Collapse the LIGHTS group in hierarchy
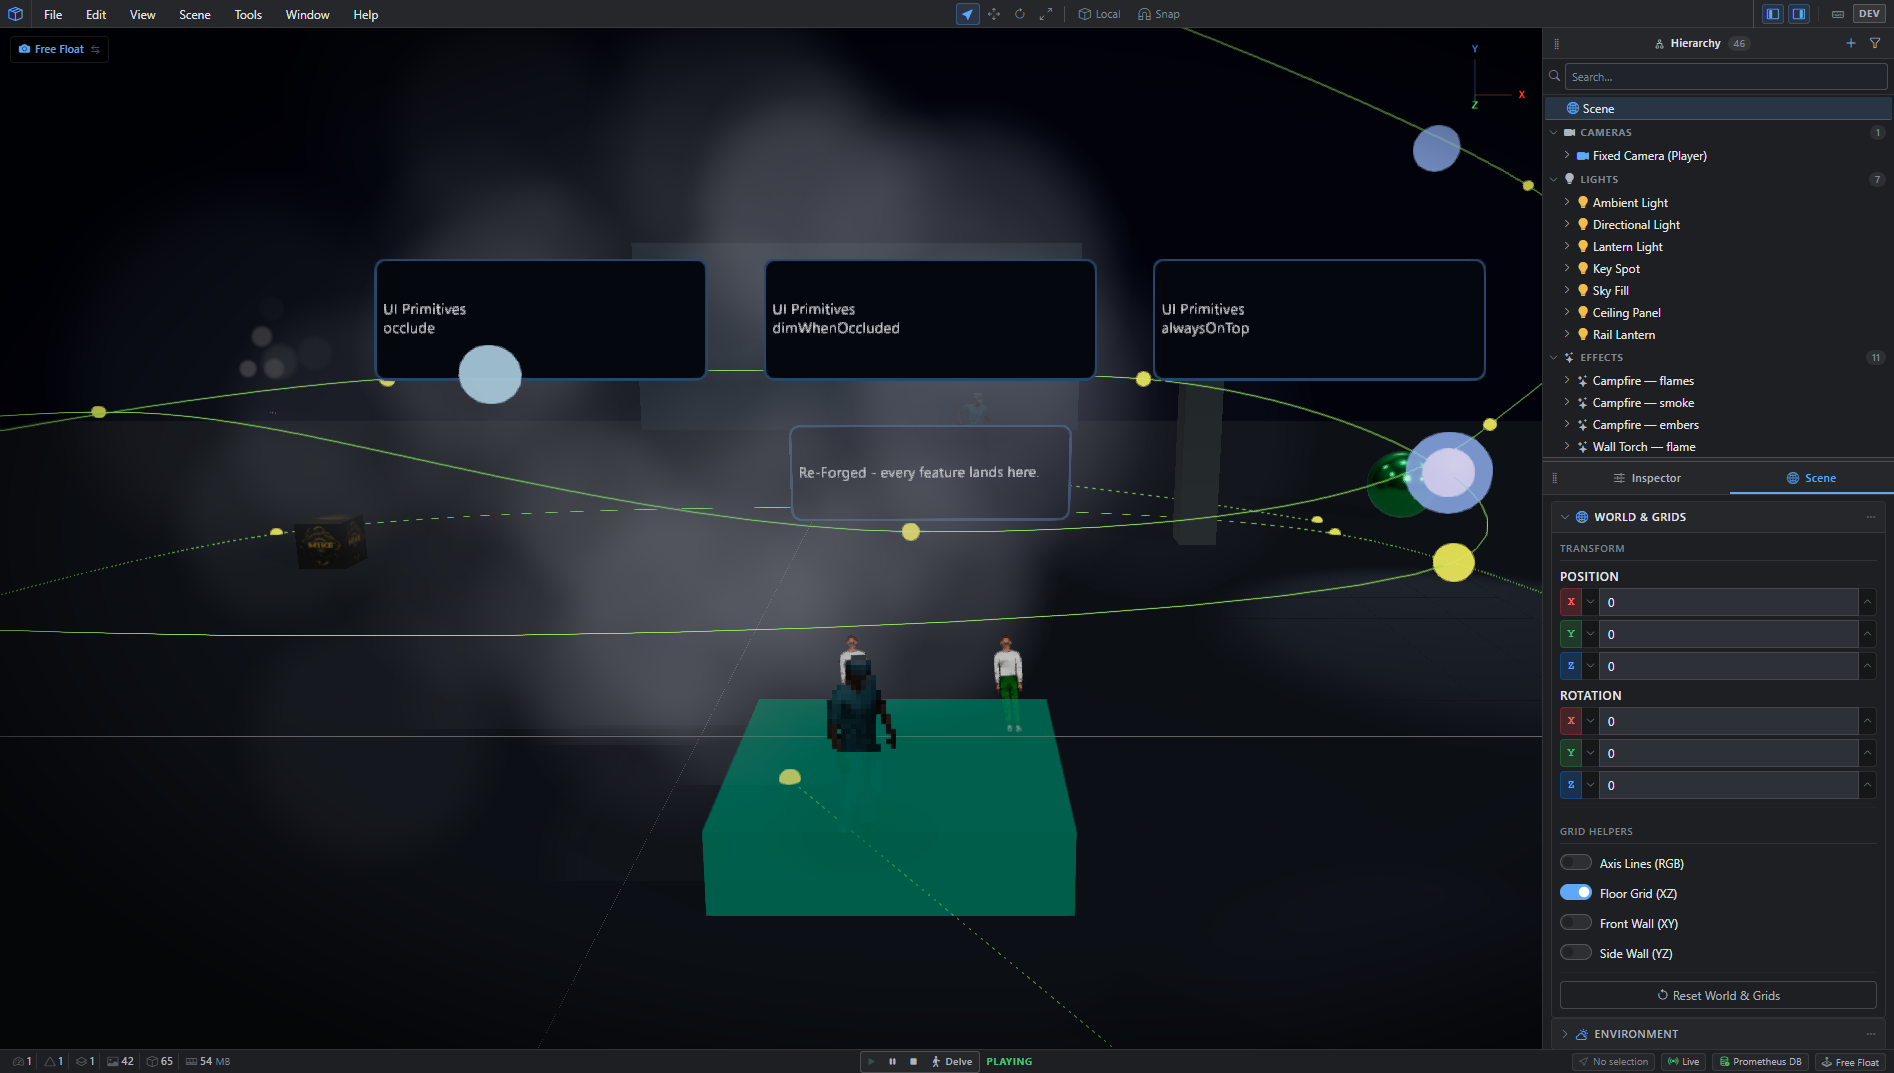Viewport: 1894px width, 1073px height. point(1554,180)
